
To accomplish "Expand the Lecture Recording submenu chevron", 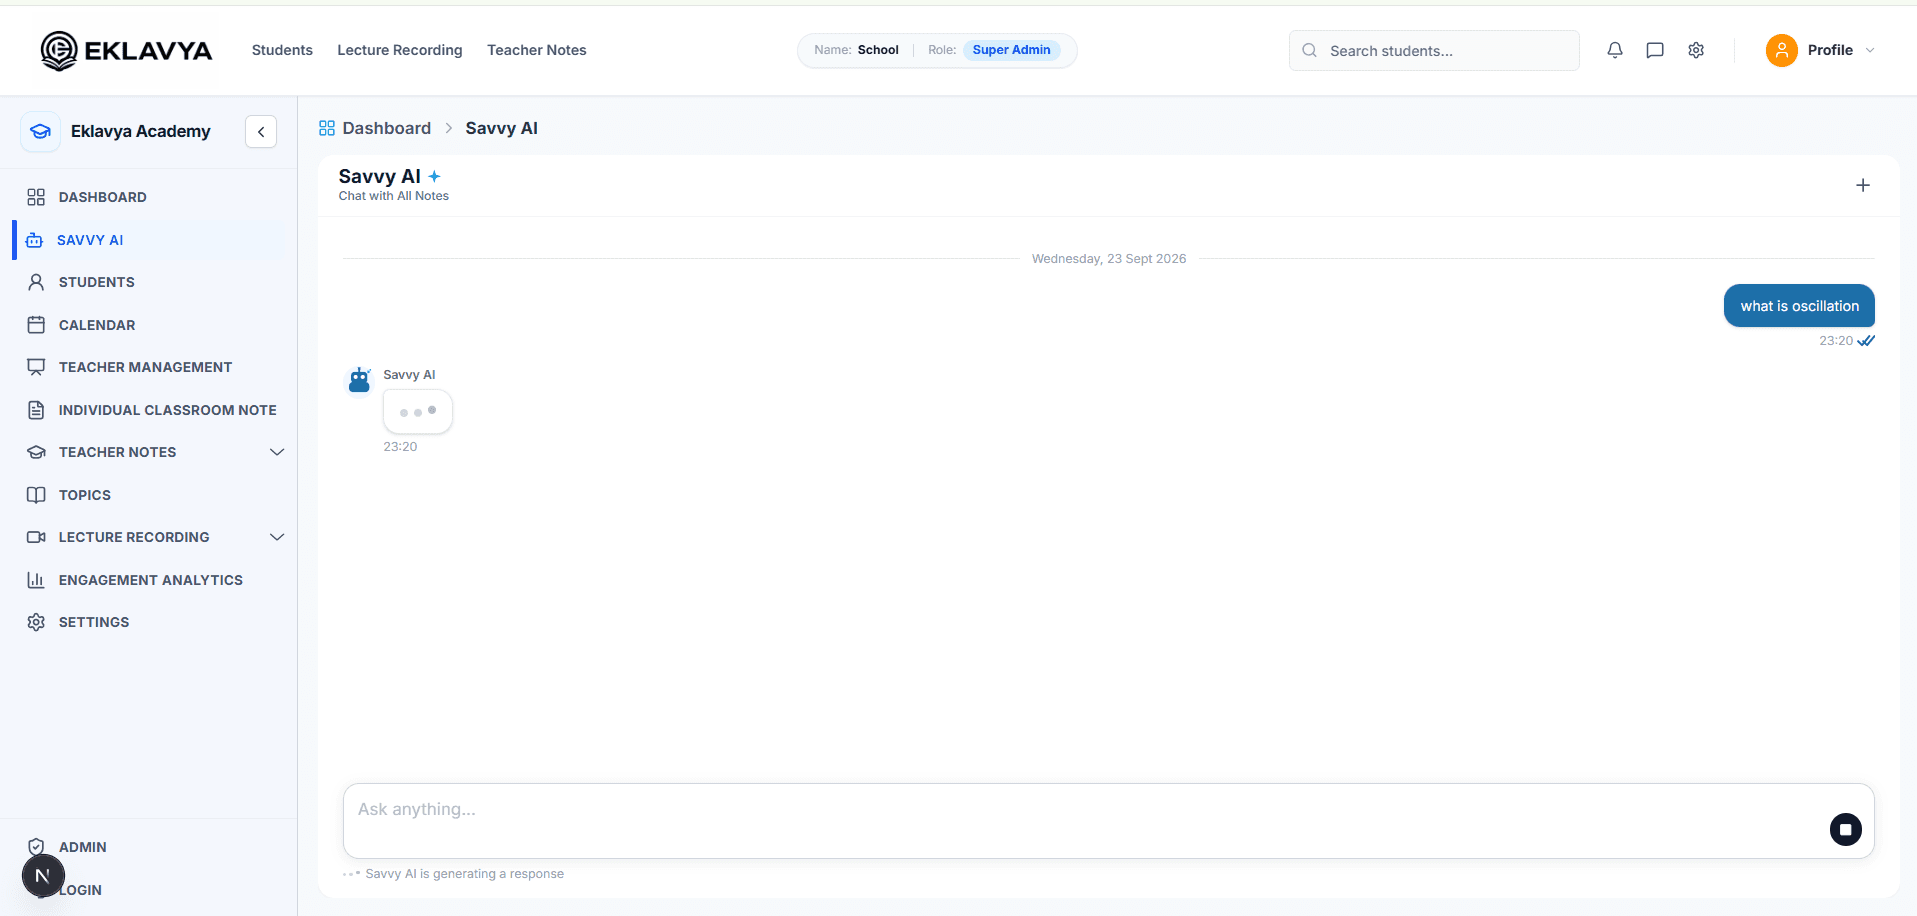I will pos(277,537).
